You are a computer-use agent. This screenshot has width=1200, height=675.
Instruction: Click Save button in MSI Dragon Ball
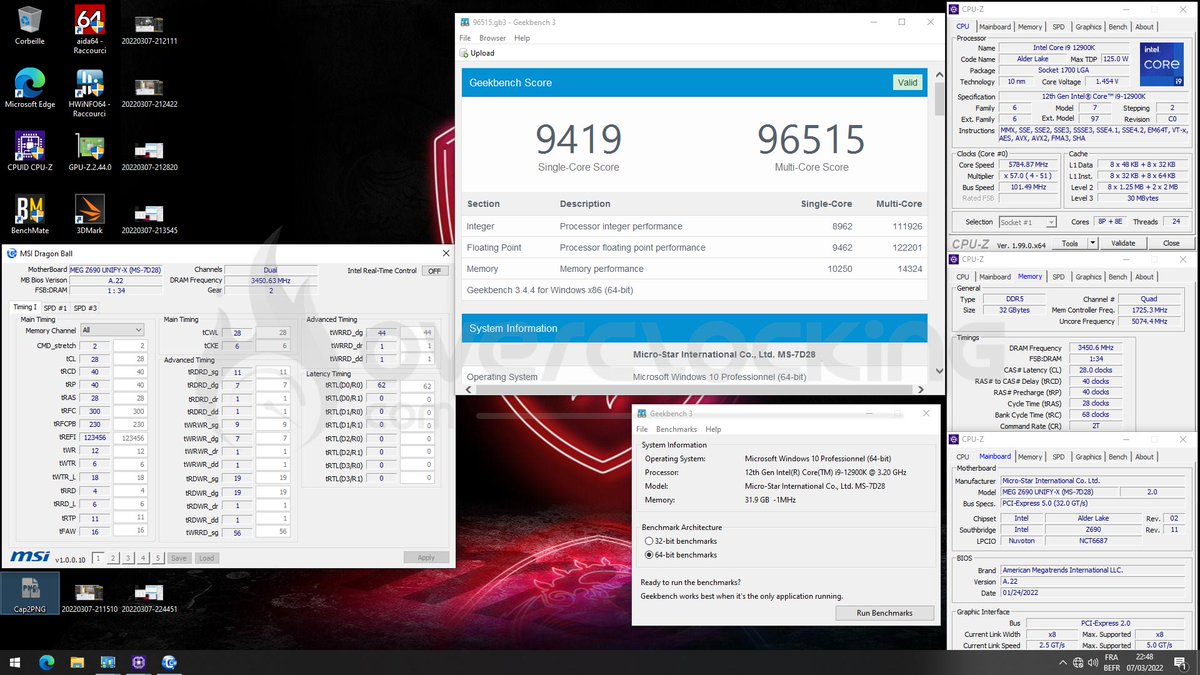pyautogui.click(x=178, y=557)
